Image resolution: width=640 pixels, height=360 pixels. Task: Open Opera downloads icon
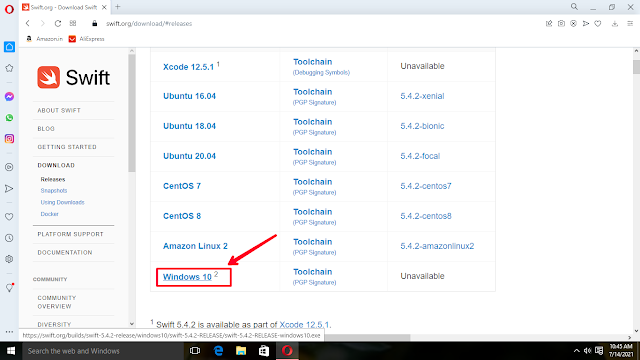click(615, 24)
